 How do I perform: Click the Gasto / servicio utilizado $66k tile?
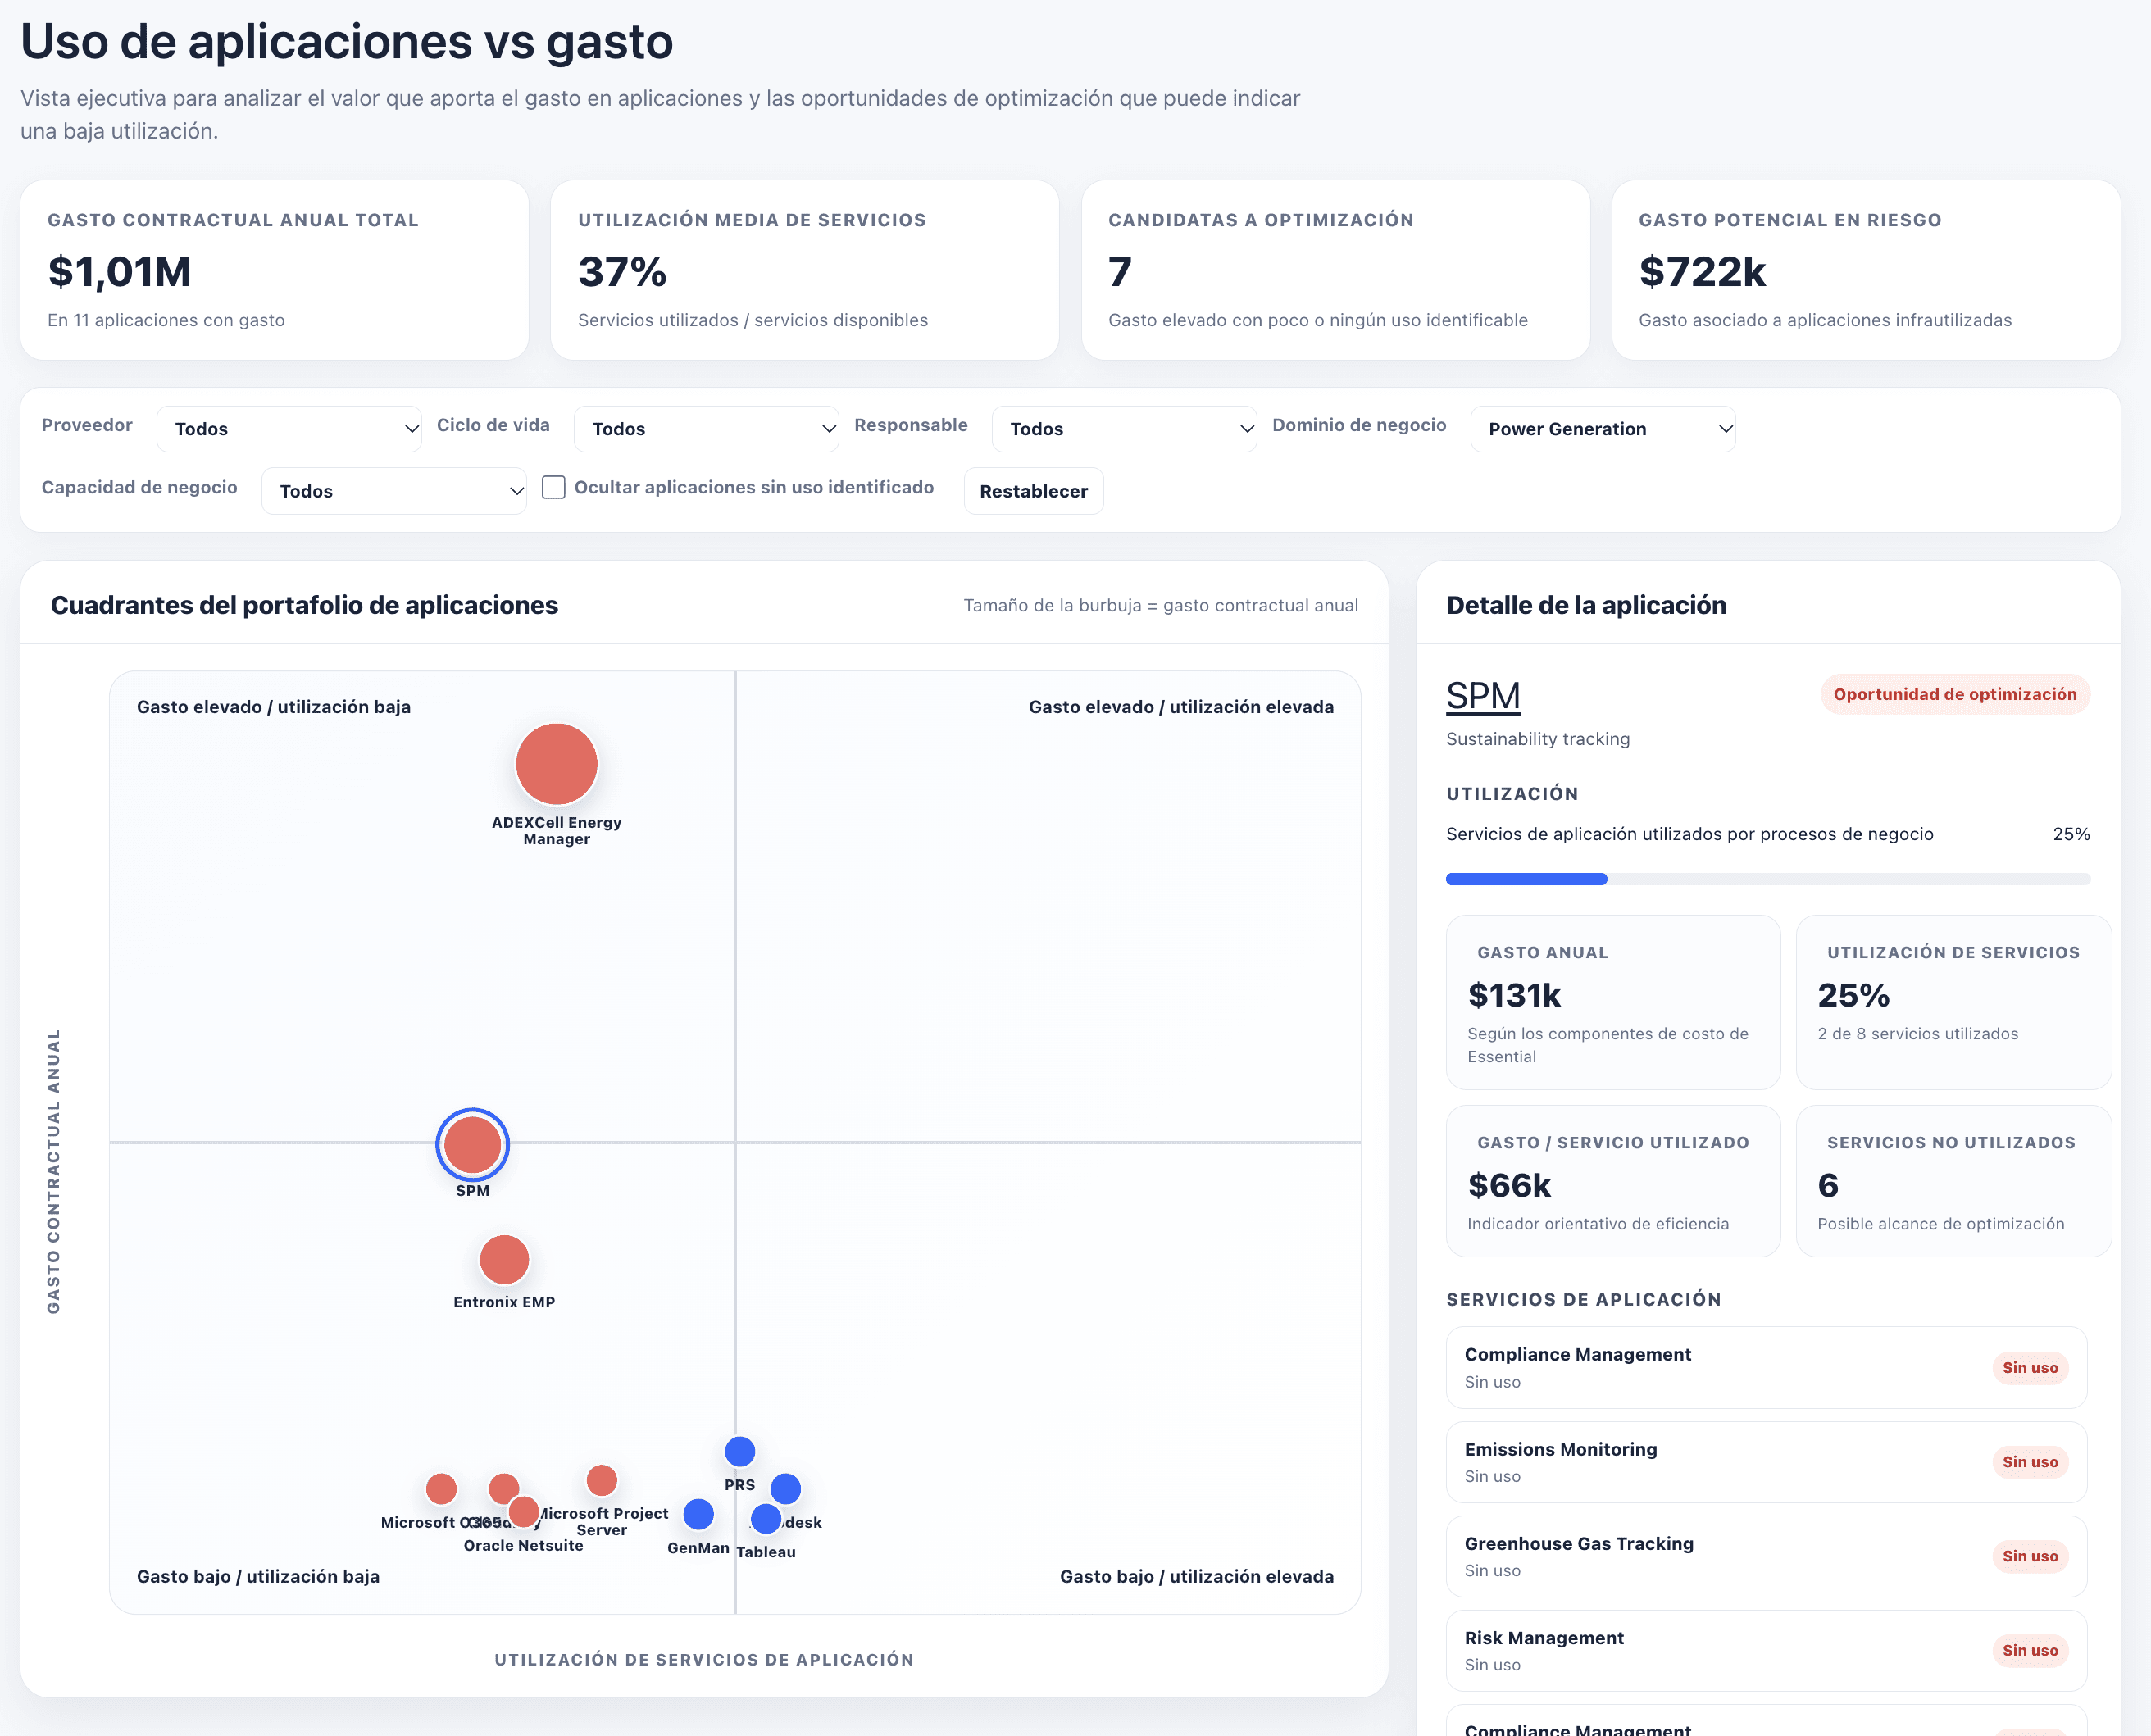[x=1613, y=1181]
